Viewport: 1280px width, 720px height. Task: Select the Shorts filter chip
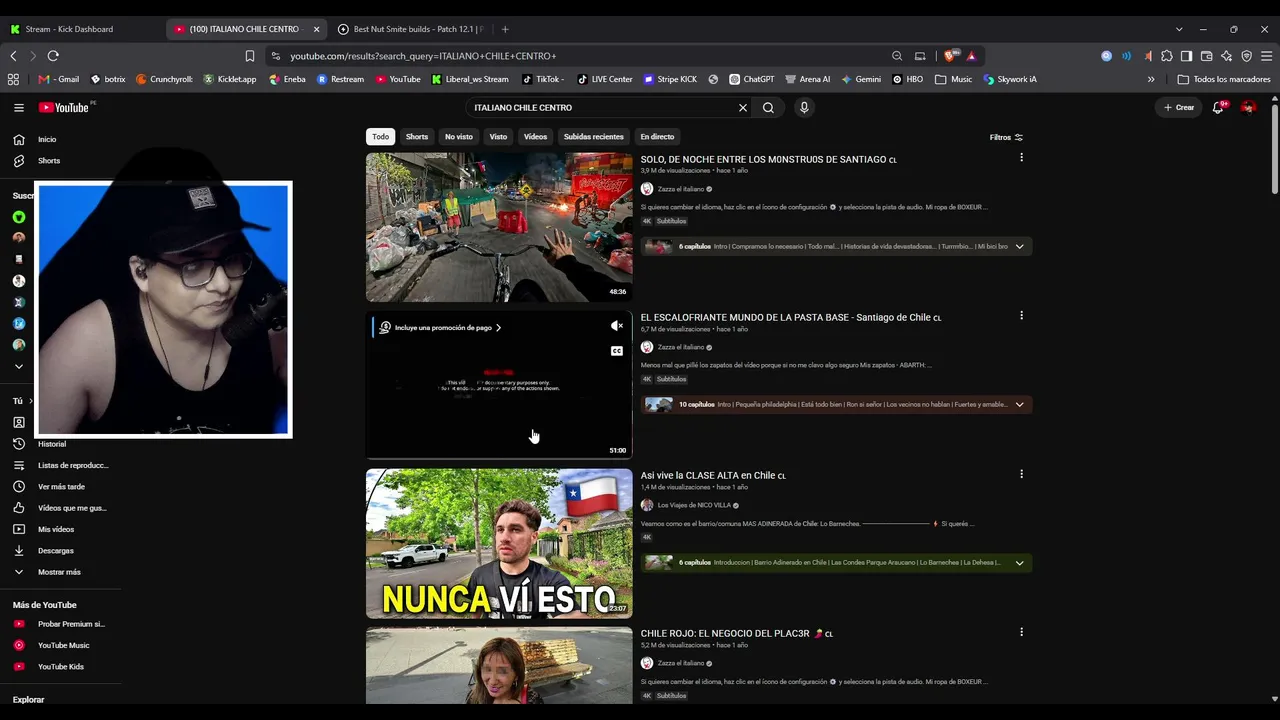[417, 136]
